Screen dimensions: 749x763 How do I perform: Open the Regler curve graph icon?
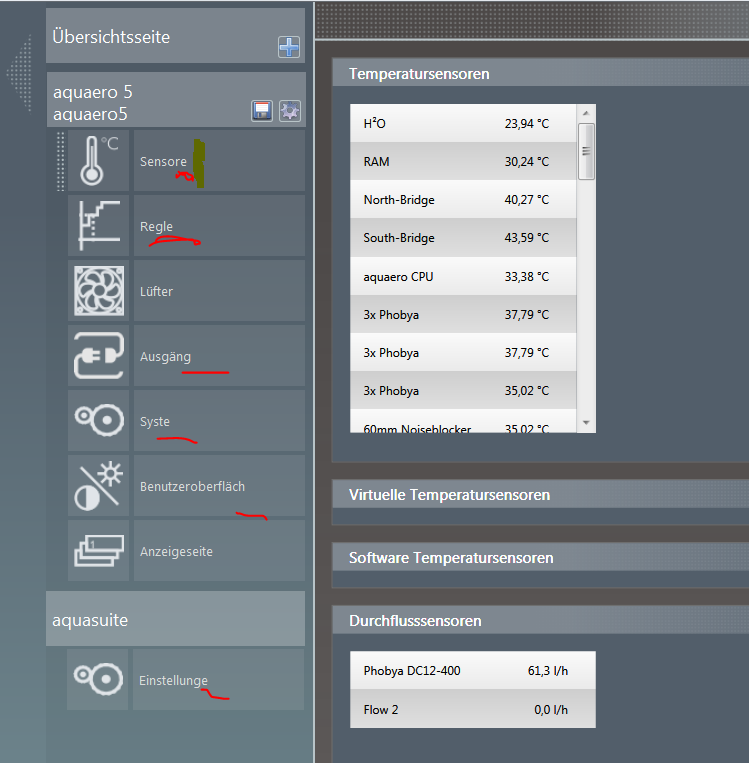98,226
